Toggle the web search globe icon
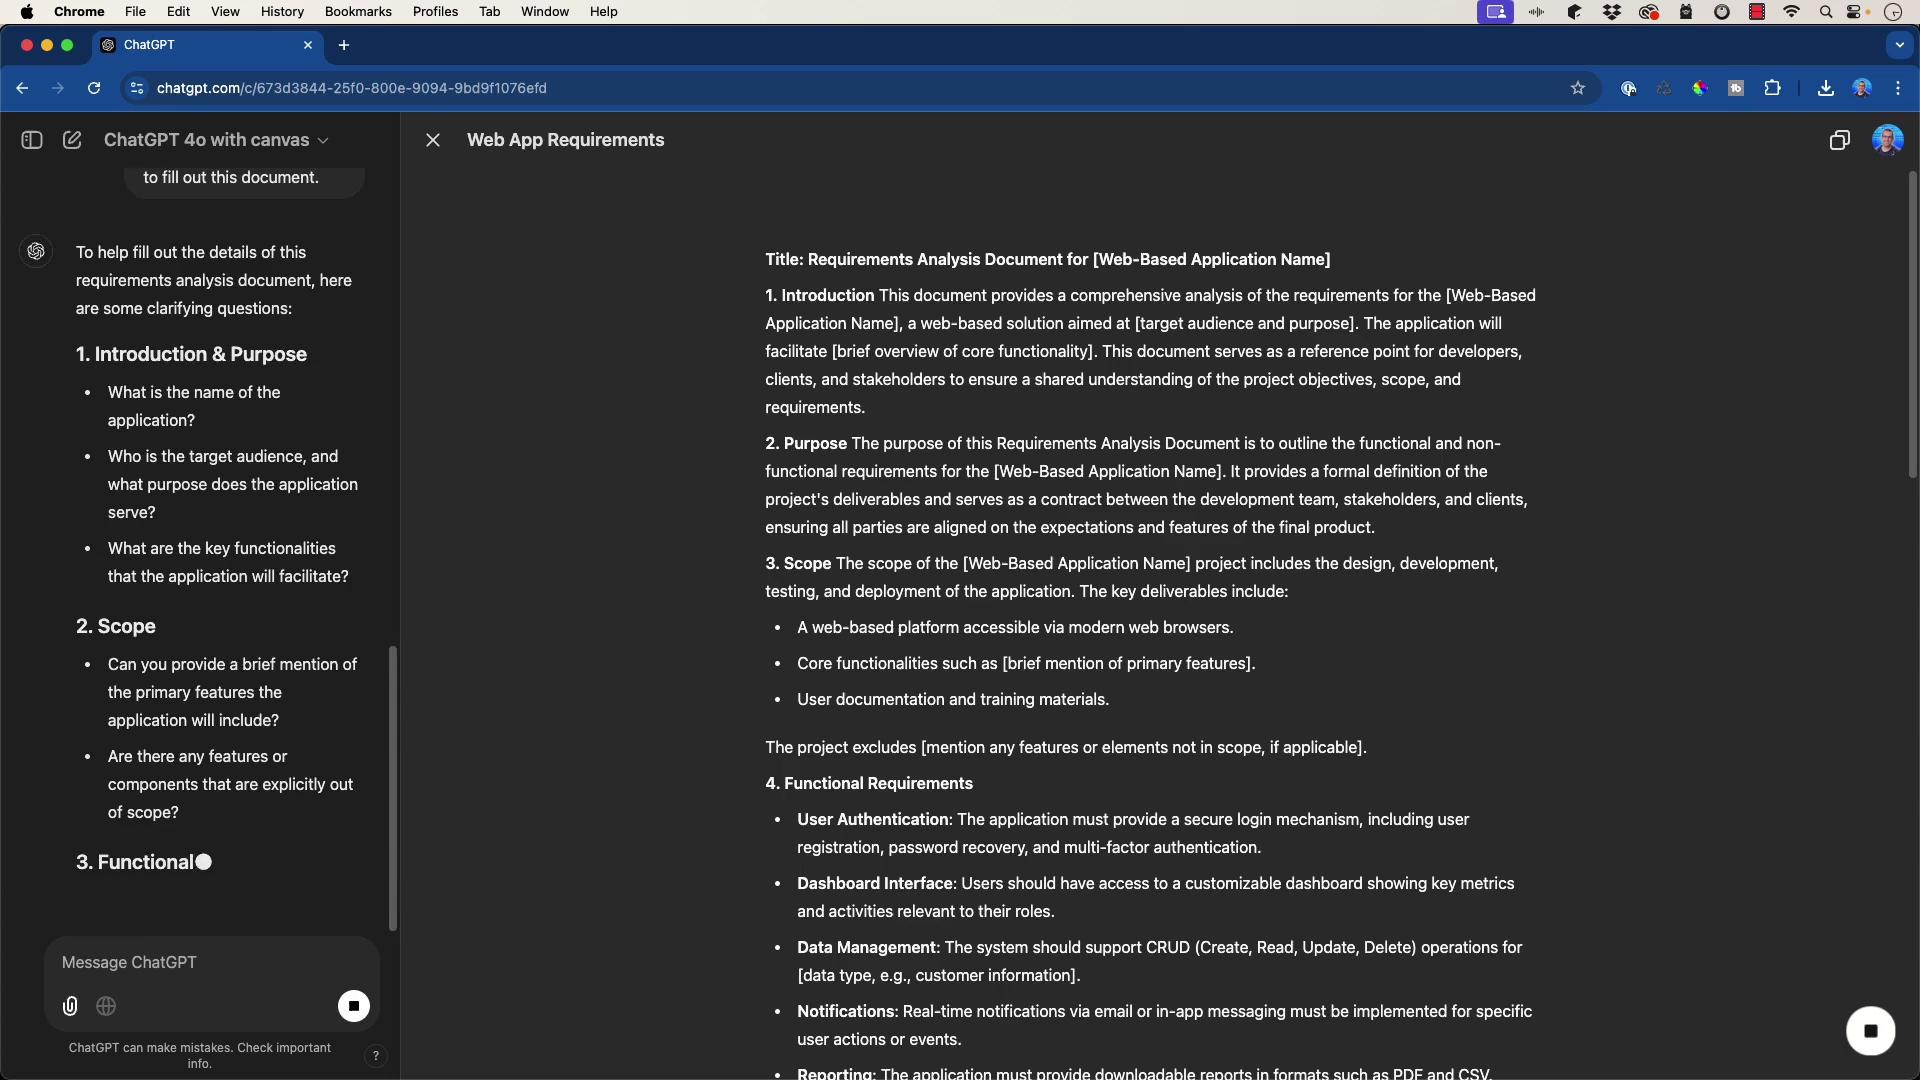The image size is (1920, 1080). point(106,1006)
